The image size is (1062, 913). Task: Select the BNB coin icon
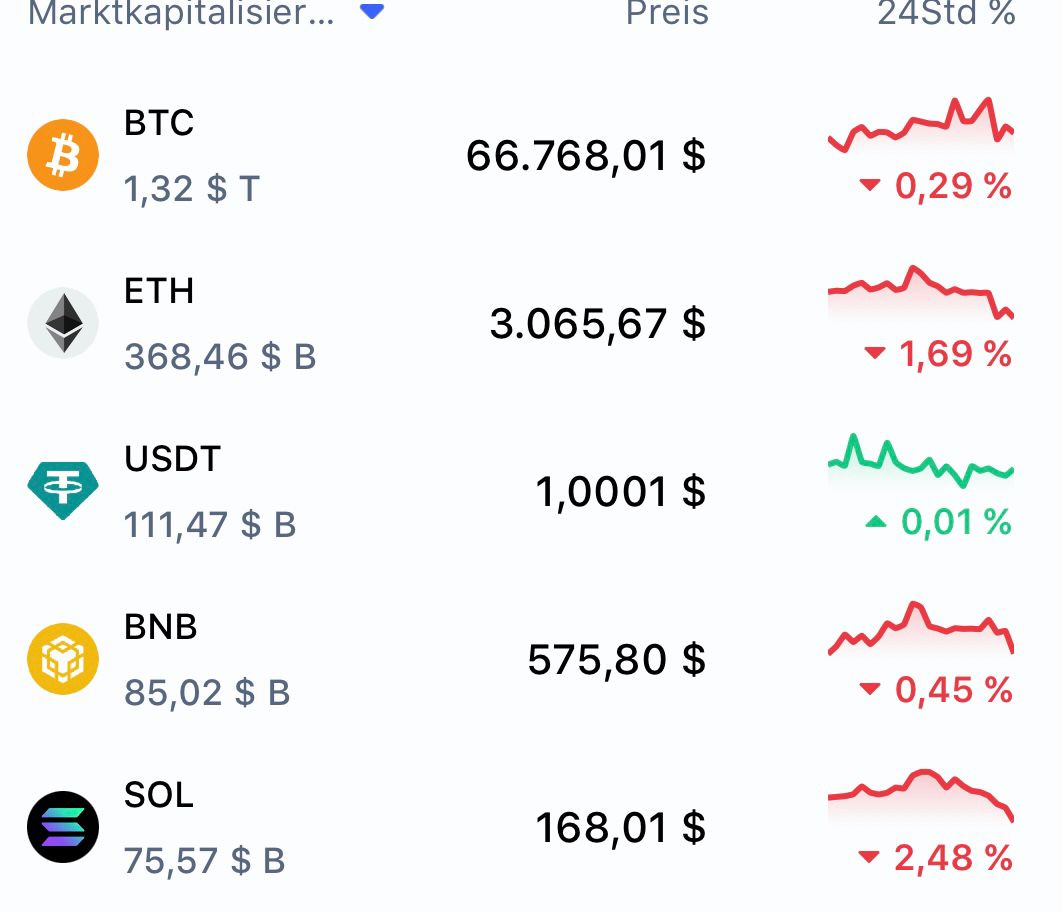click(x=62, y=658)
